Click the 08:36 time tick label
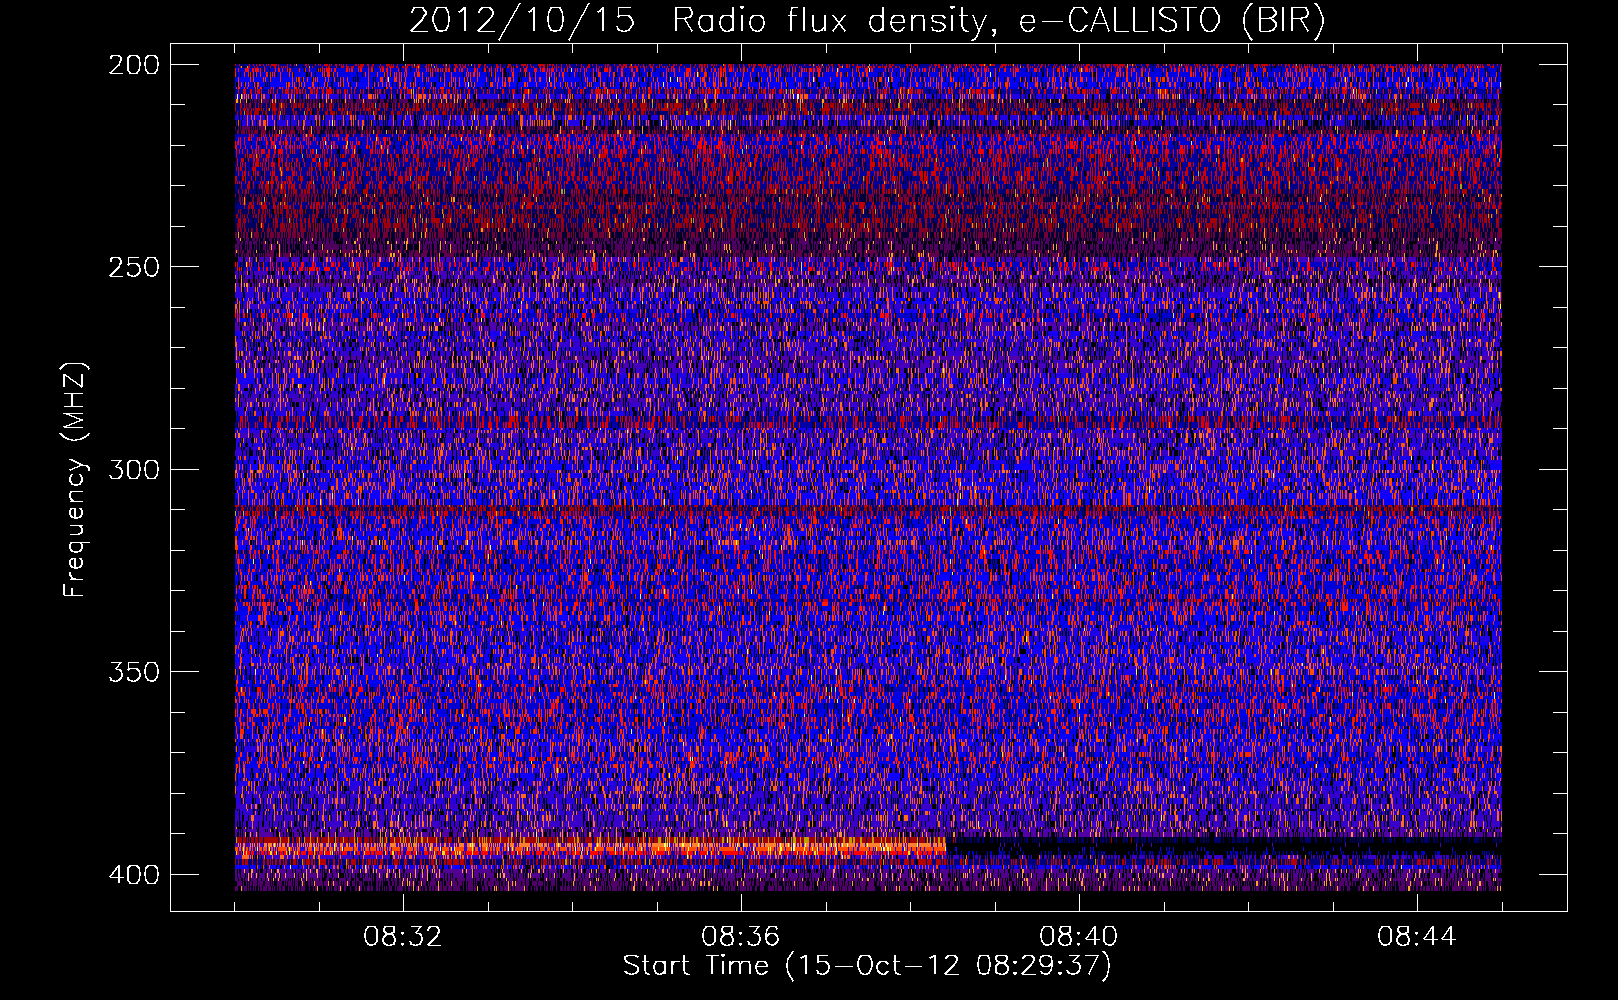 (741, 937)
